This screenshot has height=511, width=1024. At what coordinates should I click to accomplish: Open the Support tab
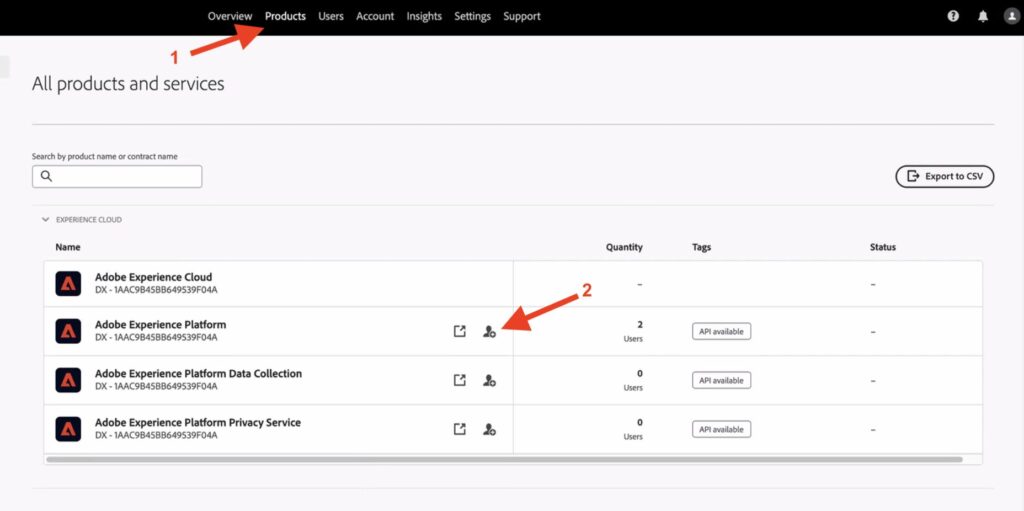(522, 16)
